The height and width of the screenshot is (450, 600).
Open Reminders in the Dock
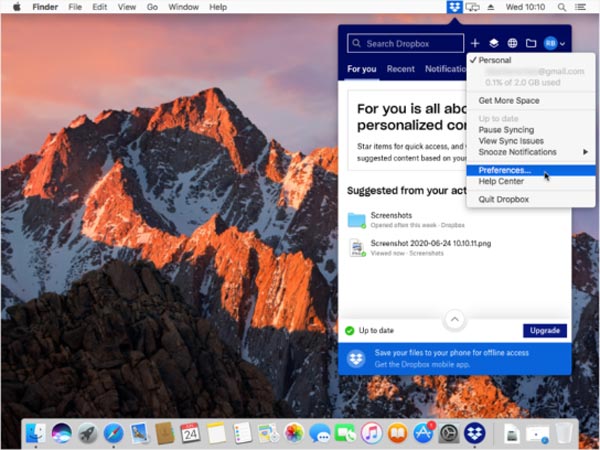[242, 433]
